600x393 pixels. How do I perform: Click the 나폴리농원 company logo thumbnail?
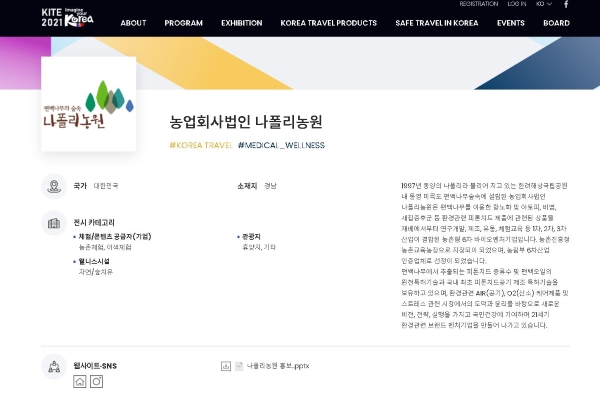89,104
